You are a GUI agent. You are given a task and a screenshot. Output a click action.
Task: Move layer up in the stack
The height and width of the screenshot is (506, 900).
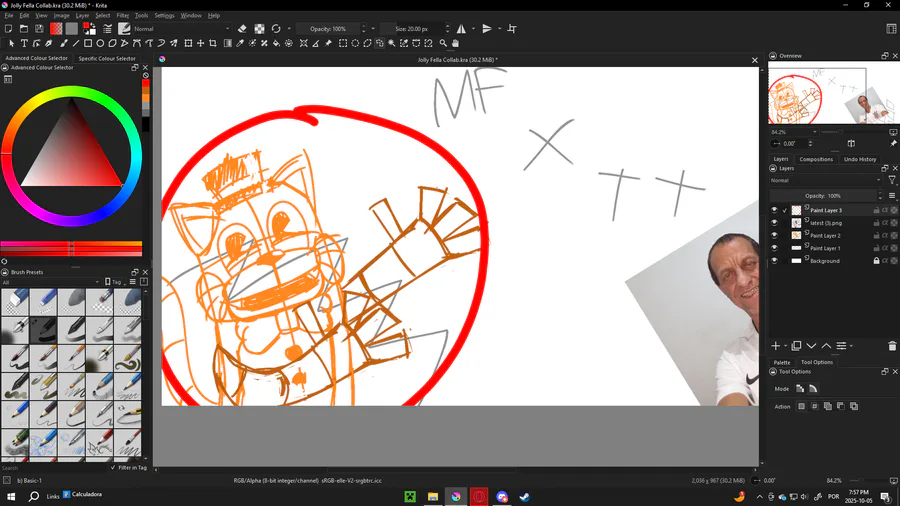coord(826,346)
